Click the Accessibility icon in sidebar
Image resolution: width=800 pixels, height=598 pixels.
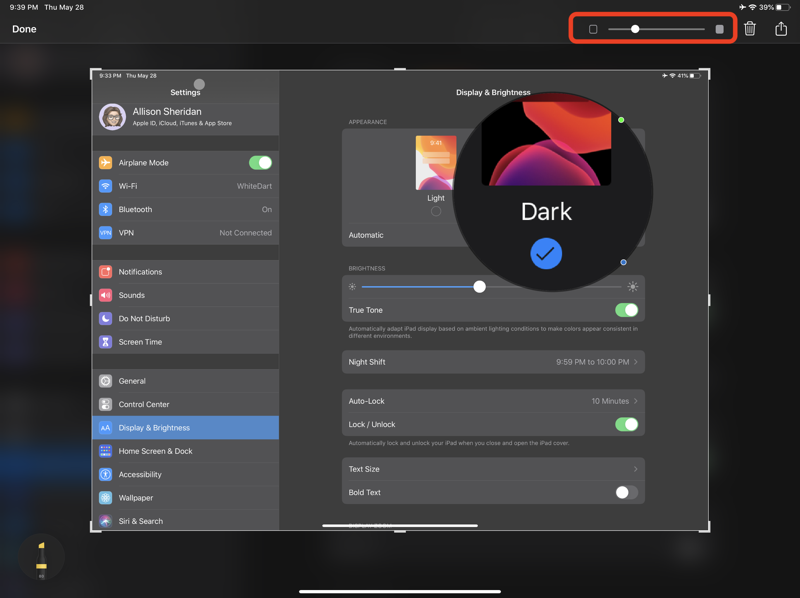[x=105, y=475]
